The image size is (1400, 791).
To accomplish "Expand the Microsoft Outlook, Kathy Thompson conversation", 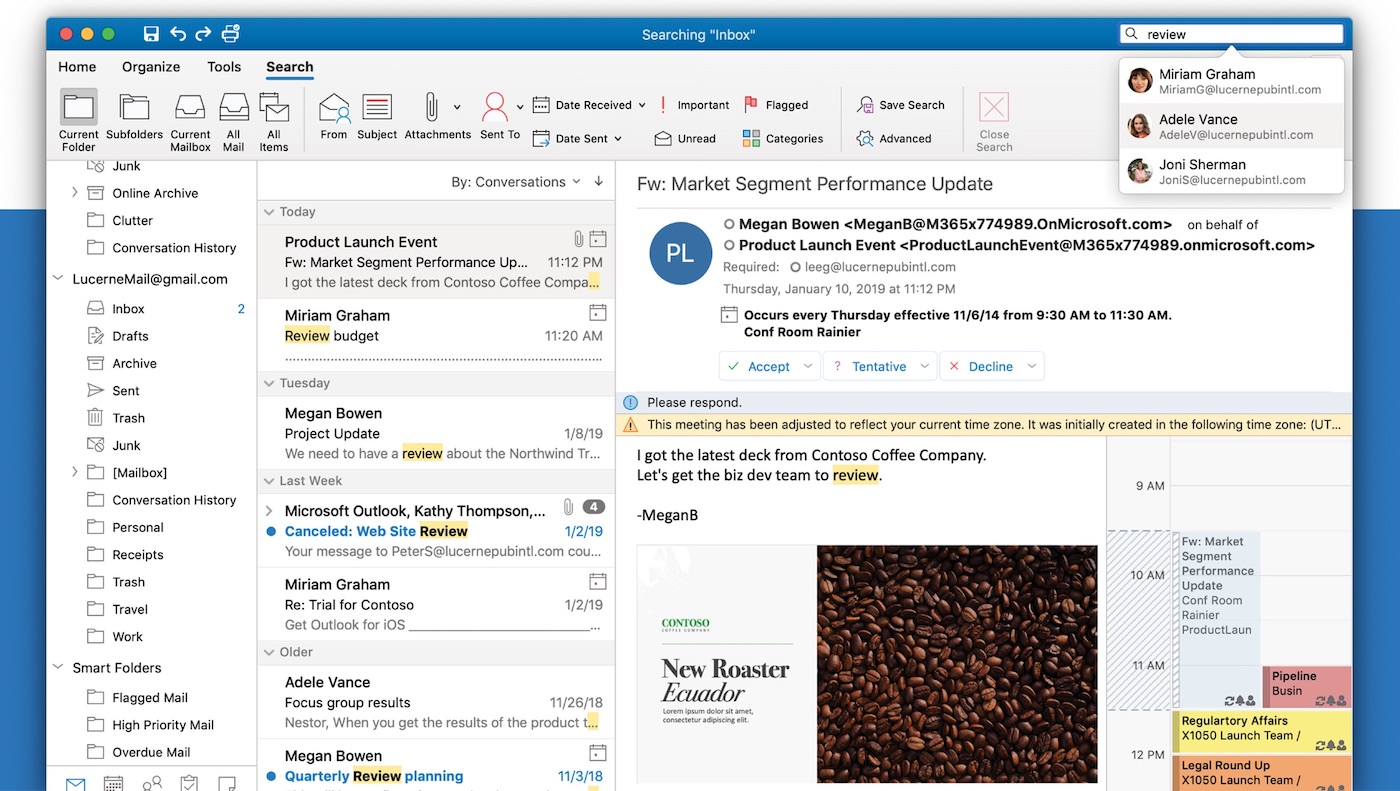I will 269,511.
